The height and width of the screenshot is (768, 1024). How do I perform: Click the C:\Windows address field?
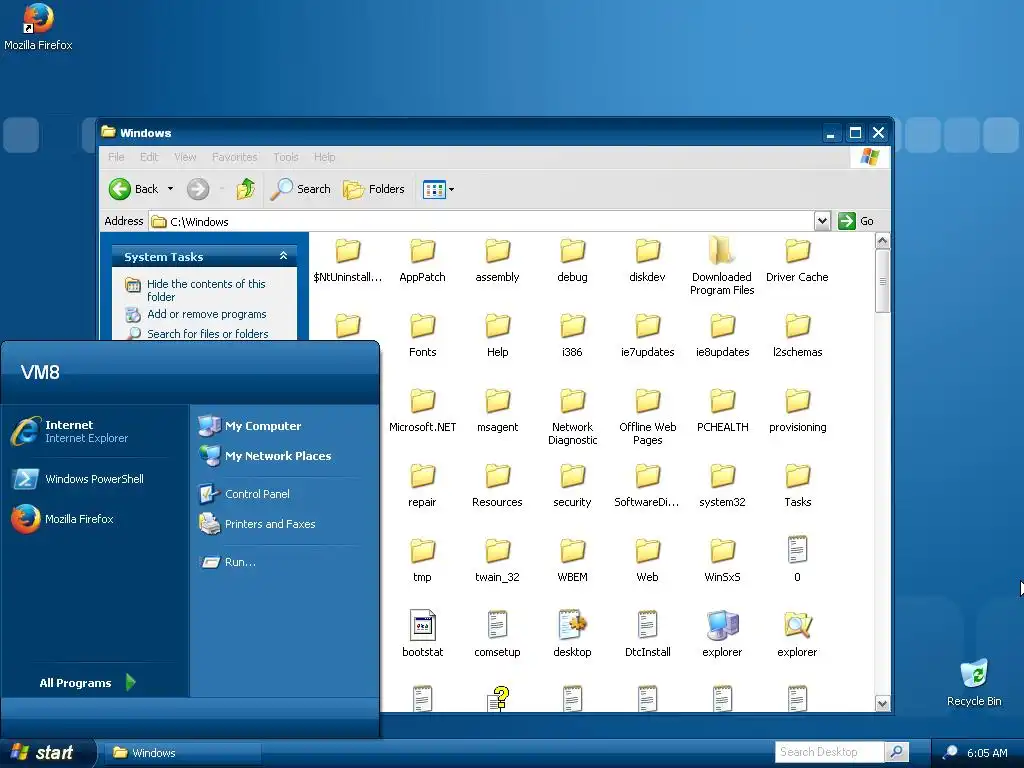[482, 221]
